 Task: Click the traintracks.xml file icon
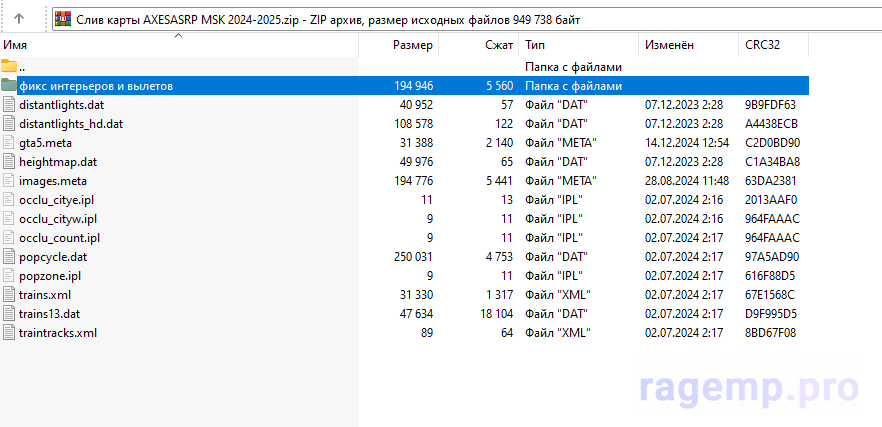point(9,333)
